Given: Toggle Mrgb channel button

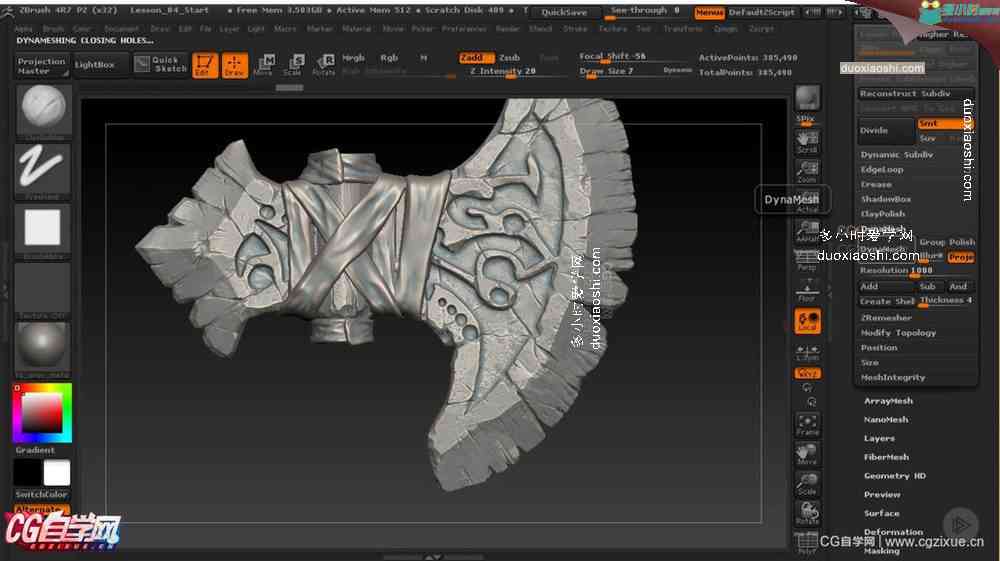Looking at the screenshot, I should [x=353, y=57].
